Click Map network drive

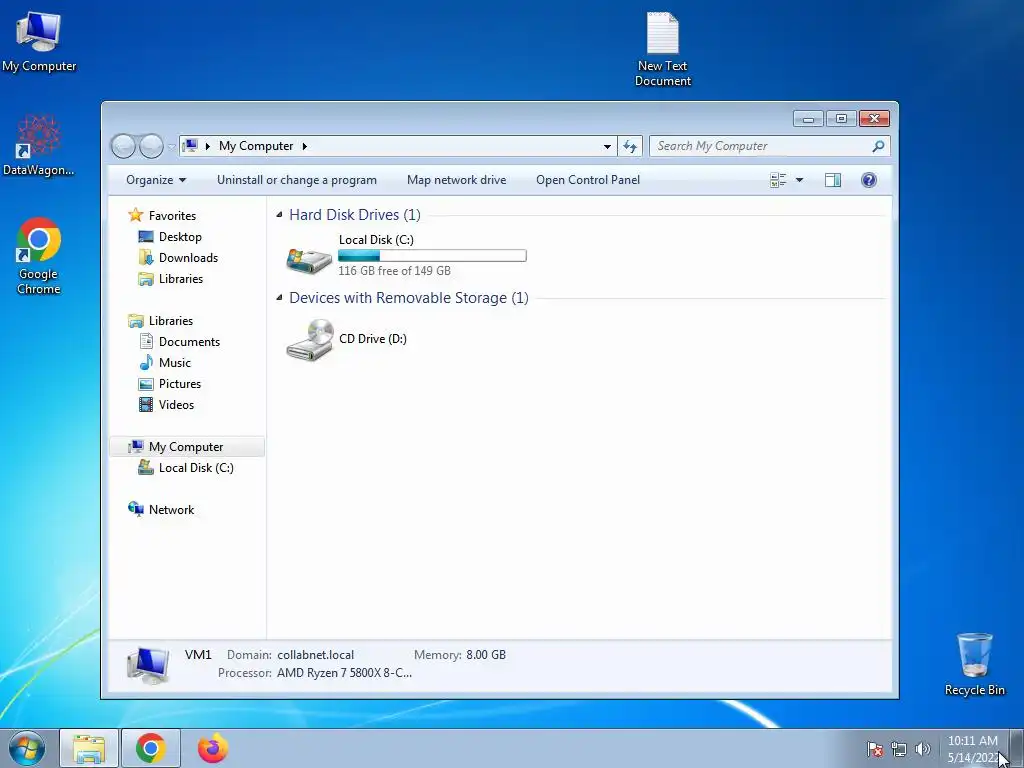click(456, 180)
